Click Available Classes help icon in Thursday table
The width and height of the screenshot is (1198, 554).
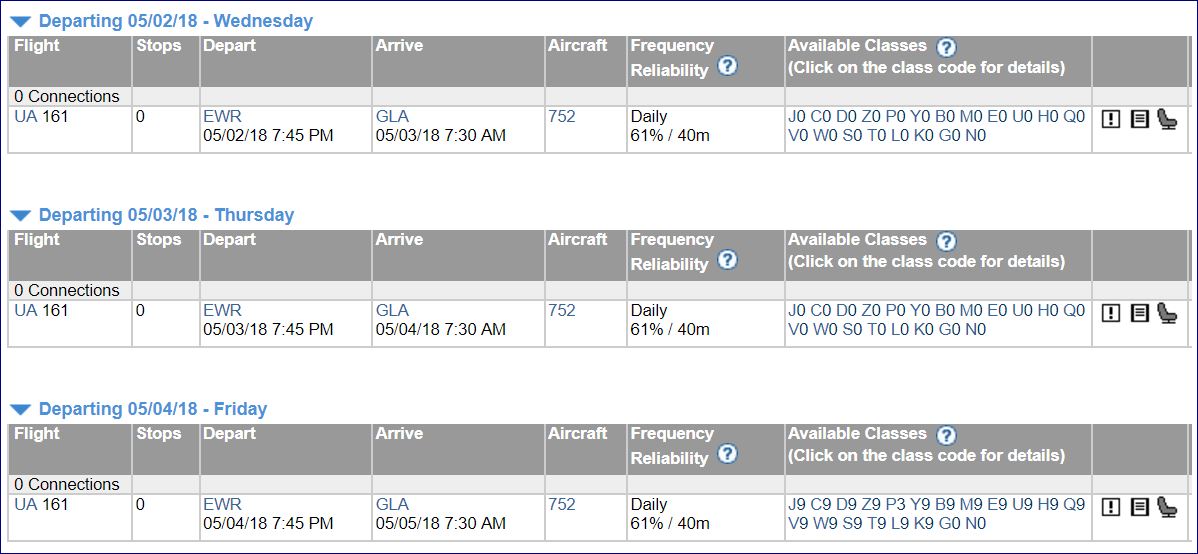click(x=946, y=242)
